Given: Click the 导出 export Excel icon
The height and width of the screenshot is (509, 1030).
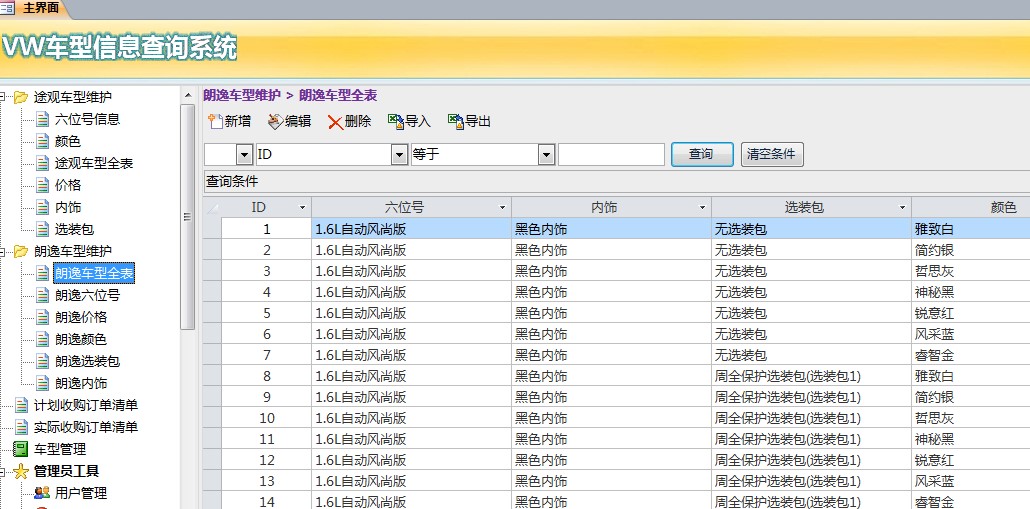Looking at the screenshot, I should pyautogui.click(x=455, y=122).
